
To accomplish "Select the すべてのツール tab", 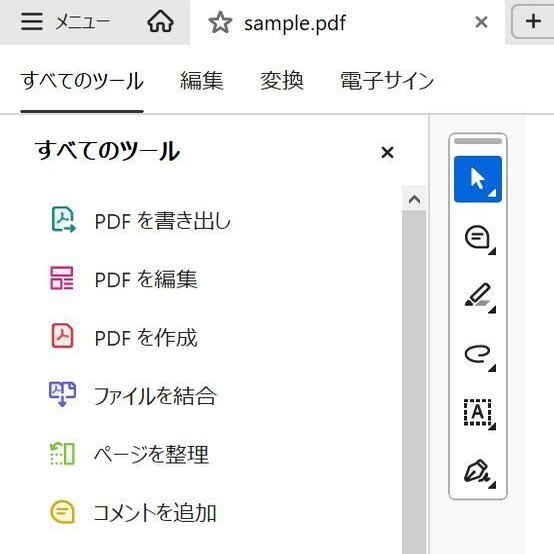I will click(82, 81).
